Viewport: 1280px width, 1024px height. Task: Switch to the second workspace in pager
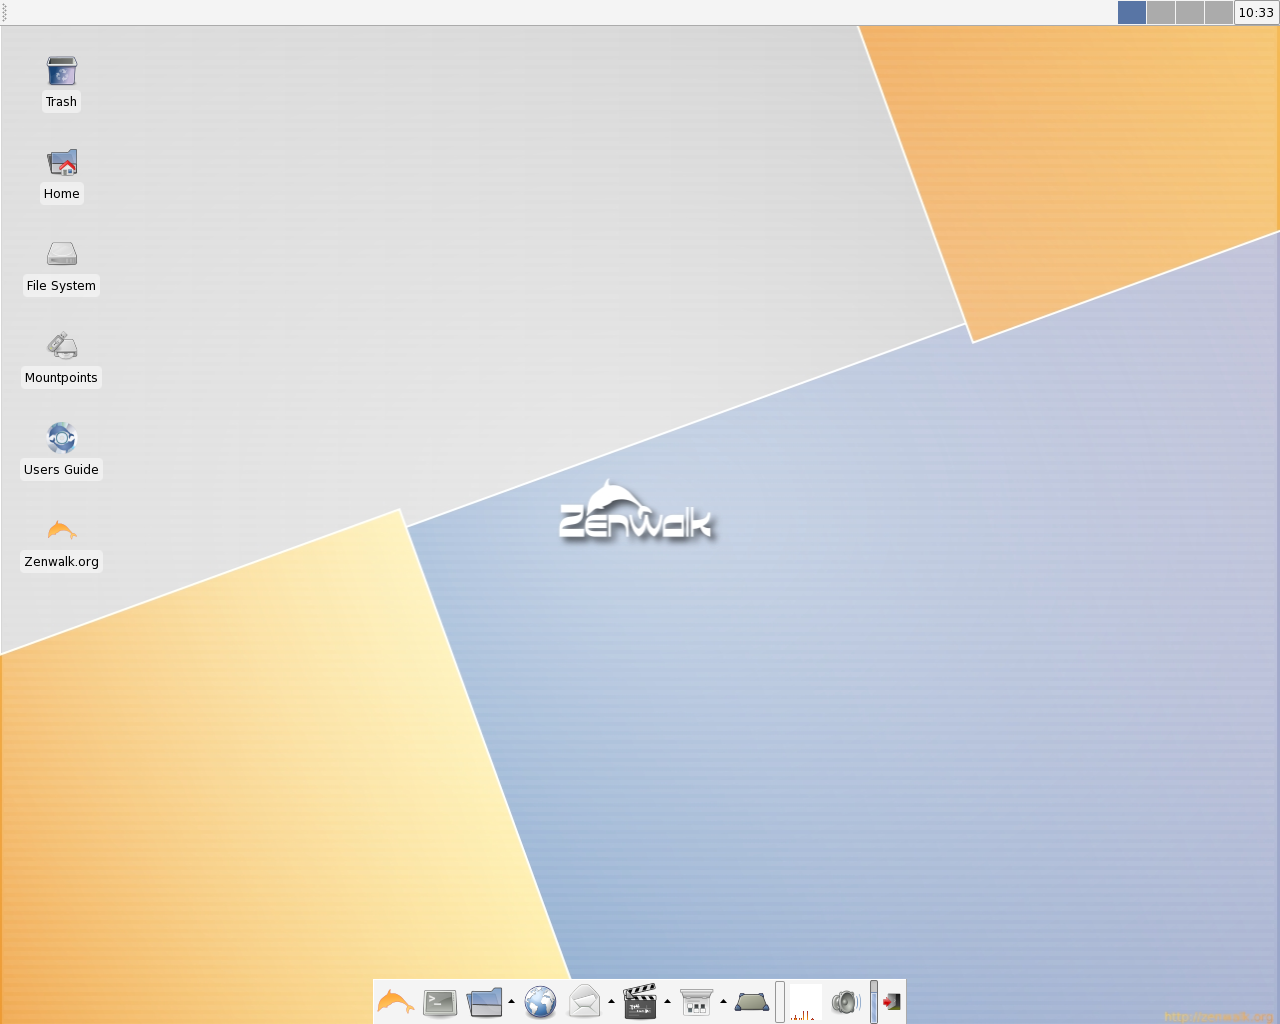(1161, 12)
